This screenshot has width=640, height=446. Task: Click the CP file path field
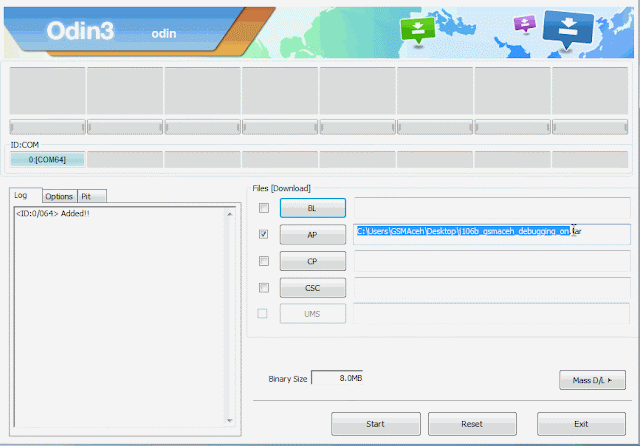[492, 261]
